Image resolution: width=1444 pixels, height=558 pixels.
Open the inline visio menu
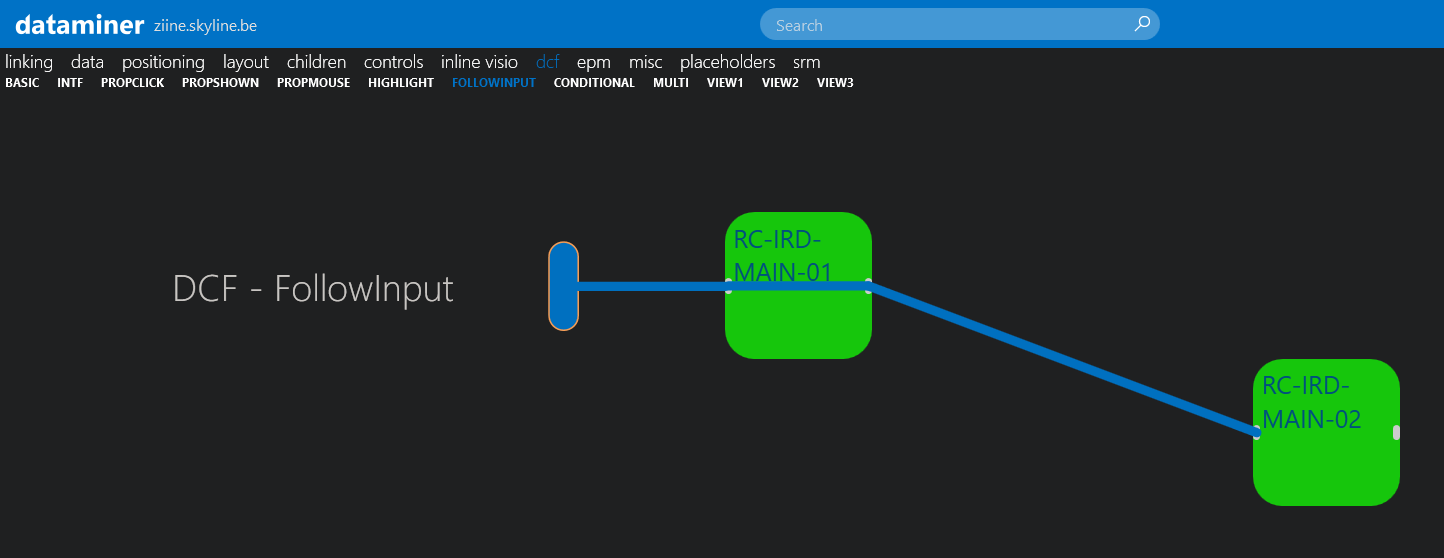[479, 62]
